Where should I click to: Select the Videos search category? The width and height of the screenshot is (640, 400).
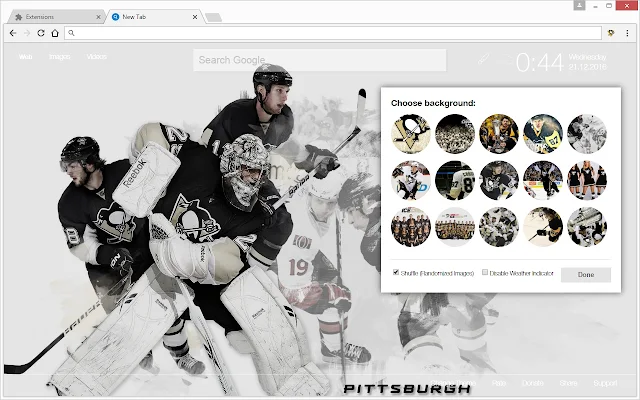point(96,57)
